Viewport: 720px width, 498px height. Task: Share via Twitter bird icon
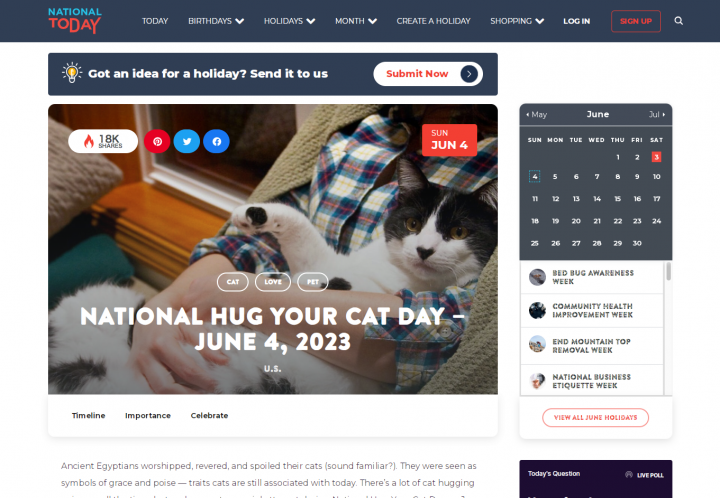pyautogui.click(x=186, y=141)
